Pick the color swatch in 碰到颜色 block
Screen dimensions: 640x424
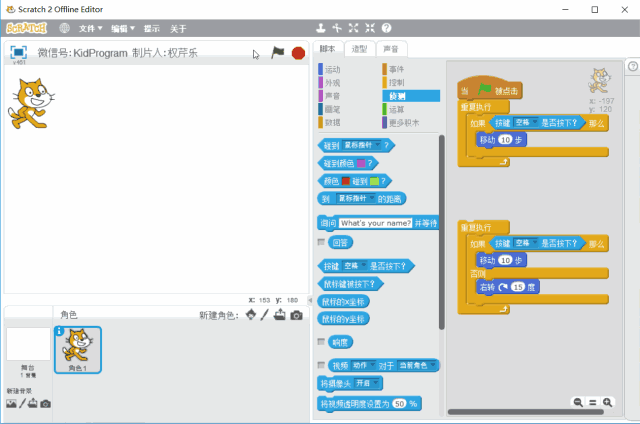360,163
